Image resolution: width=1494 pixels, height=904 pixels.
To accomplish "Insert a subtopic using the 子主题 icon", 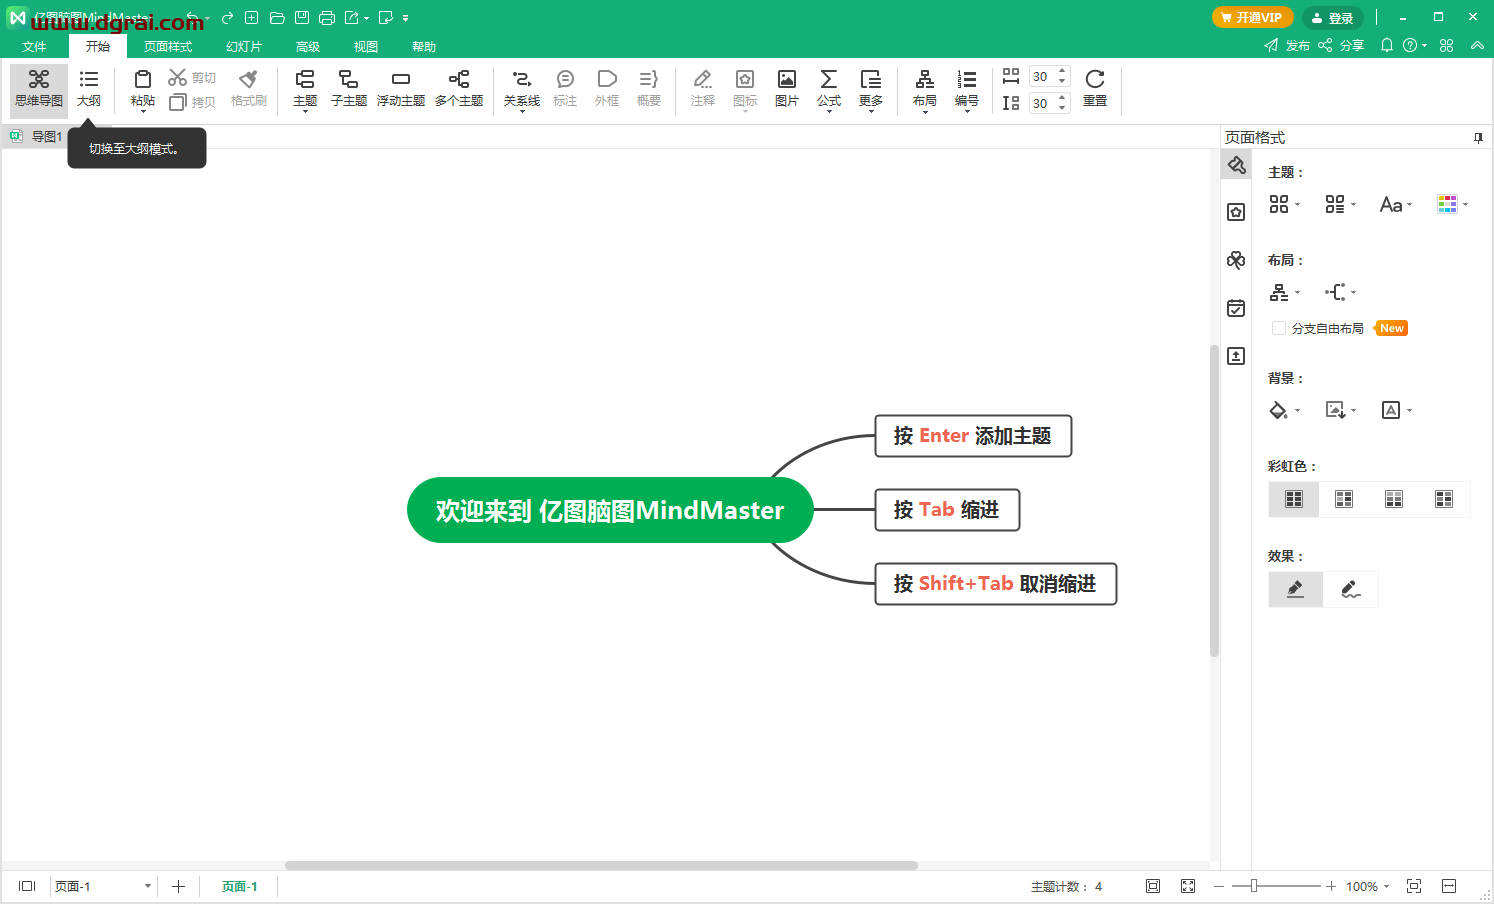I will [x=348, y=88].
